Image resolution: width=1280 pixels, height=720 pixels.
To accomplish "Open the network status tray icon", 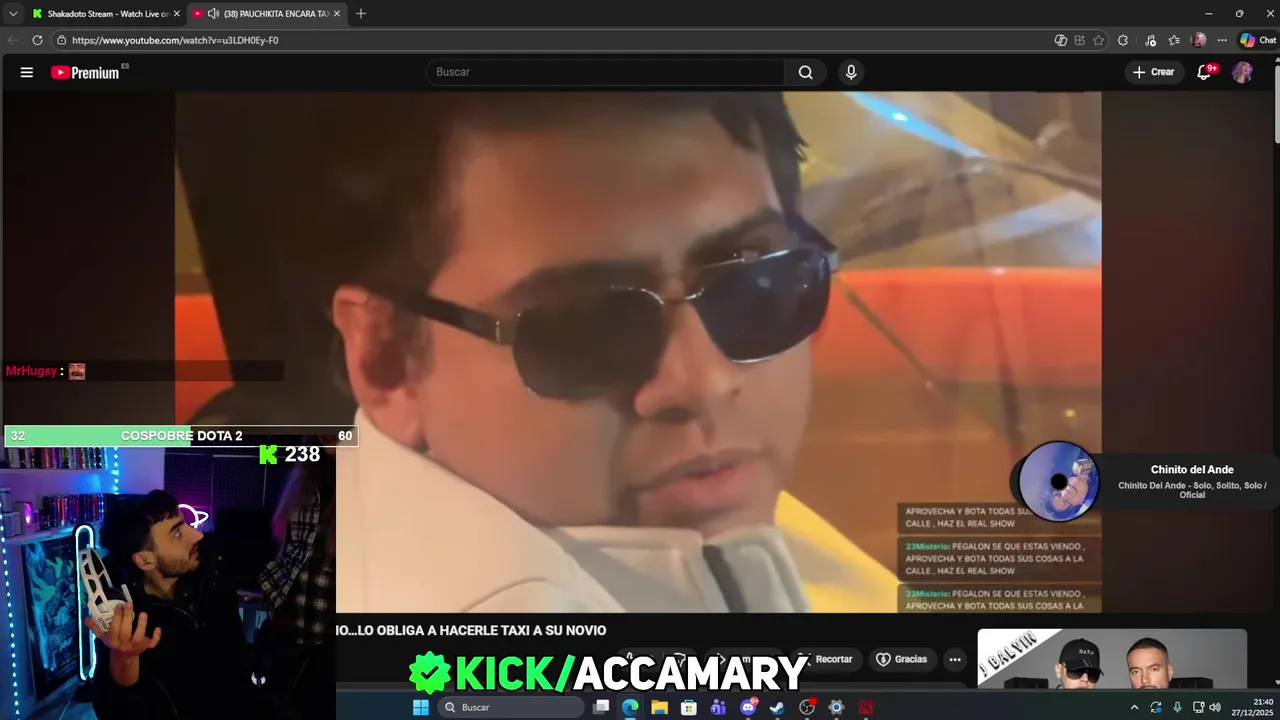I will coord(1198,707).
